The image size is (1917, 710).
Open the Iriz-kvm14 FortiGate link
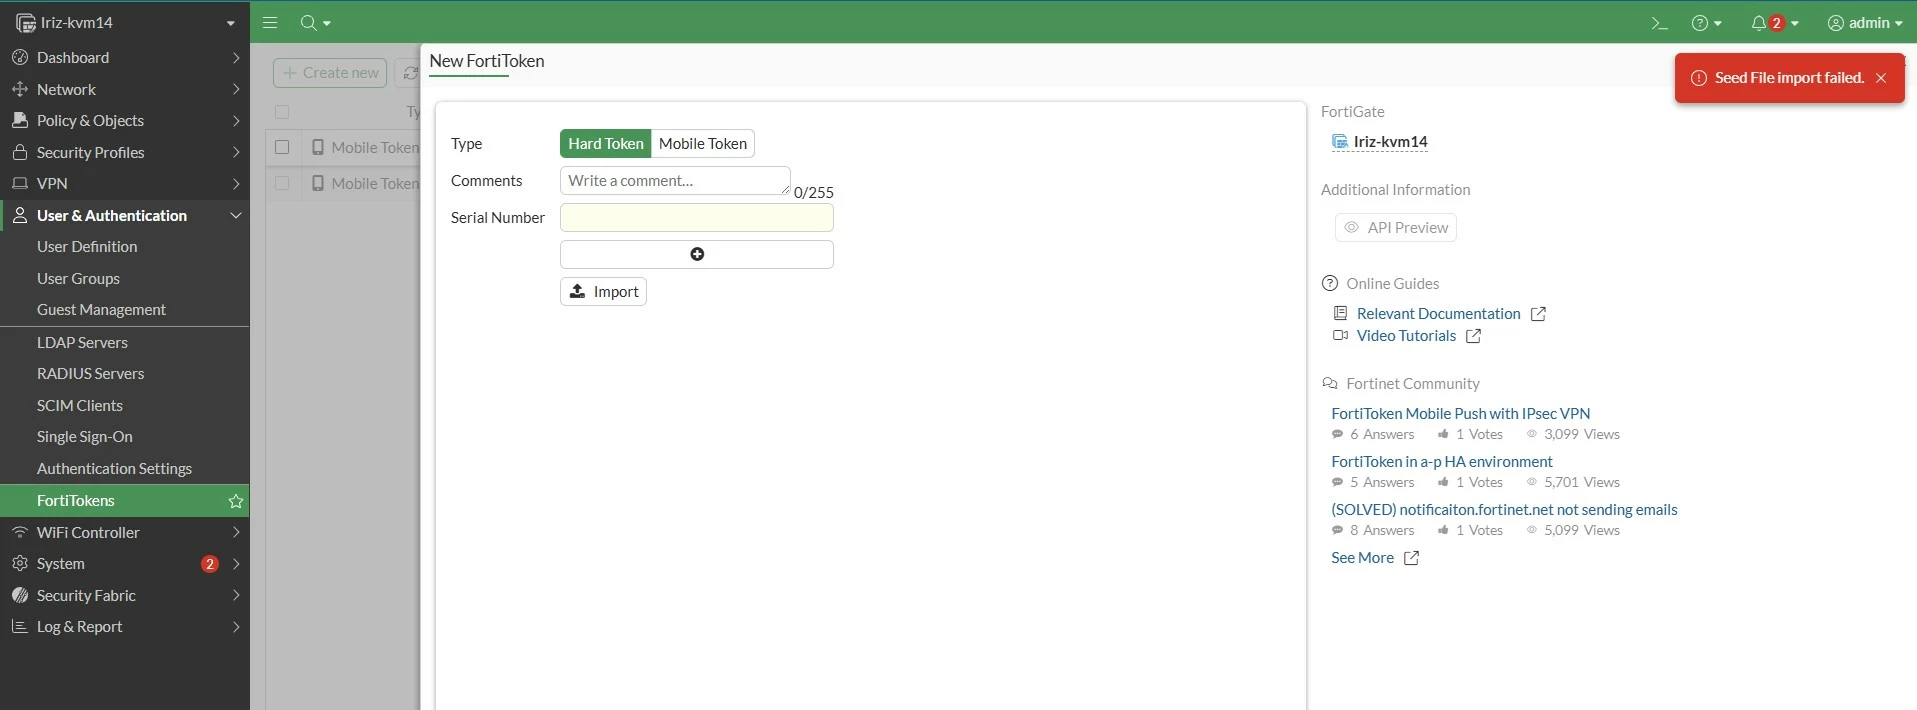1390,142
